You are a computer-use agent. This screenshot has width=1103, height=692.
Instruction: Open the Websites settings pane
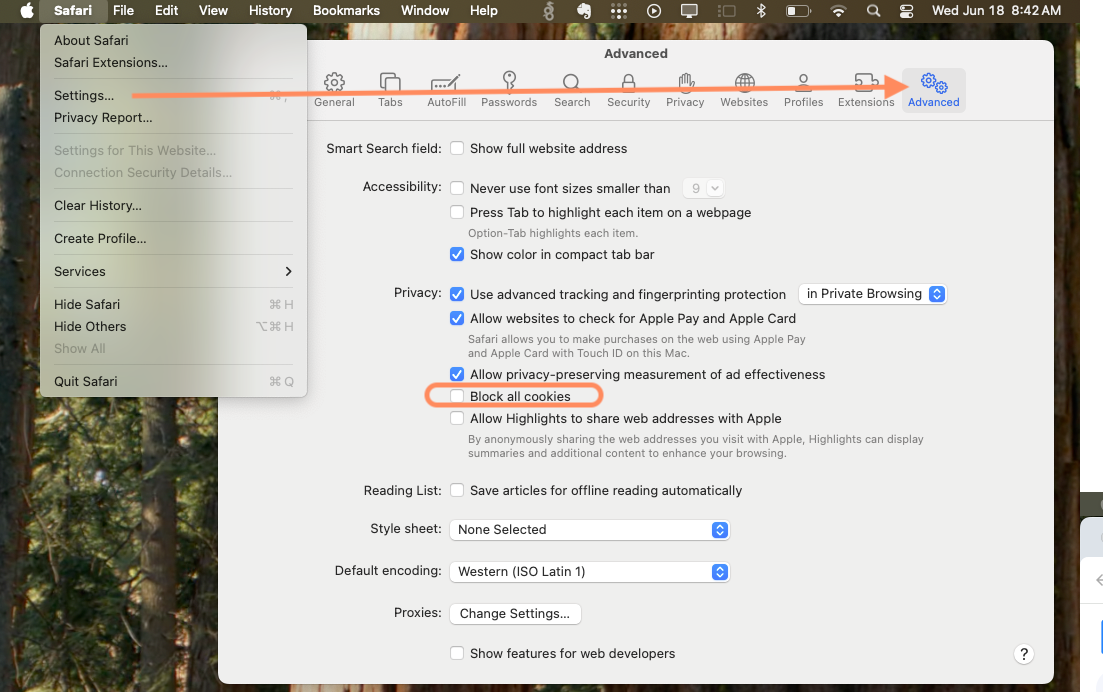[x=744, y=90]
